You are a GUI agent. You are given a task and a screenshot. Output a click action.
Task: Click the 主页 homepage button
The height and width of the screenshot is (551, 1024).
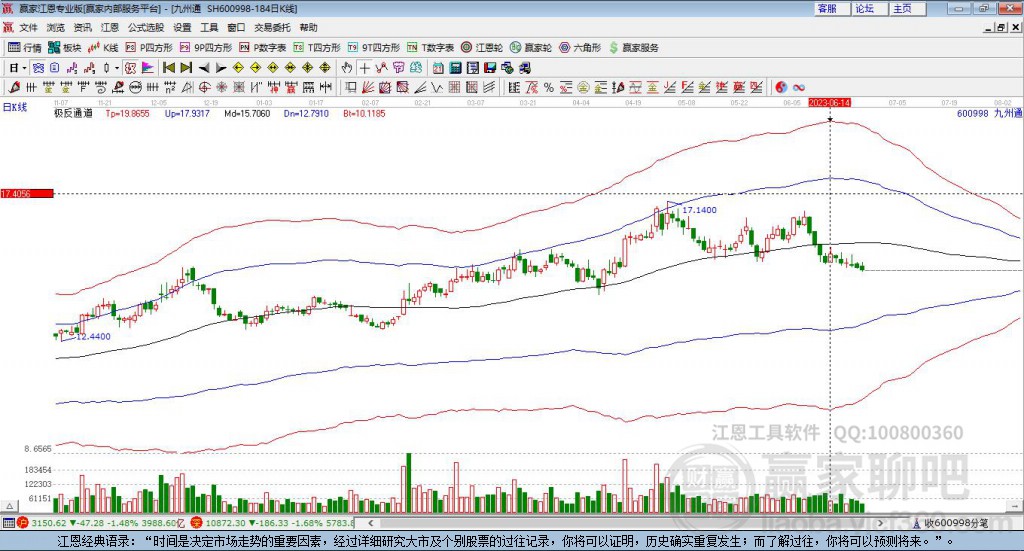tap(908, 8)
